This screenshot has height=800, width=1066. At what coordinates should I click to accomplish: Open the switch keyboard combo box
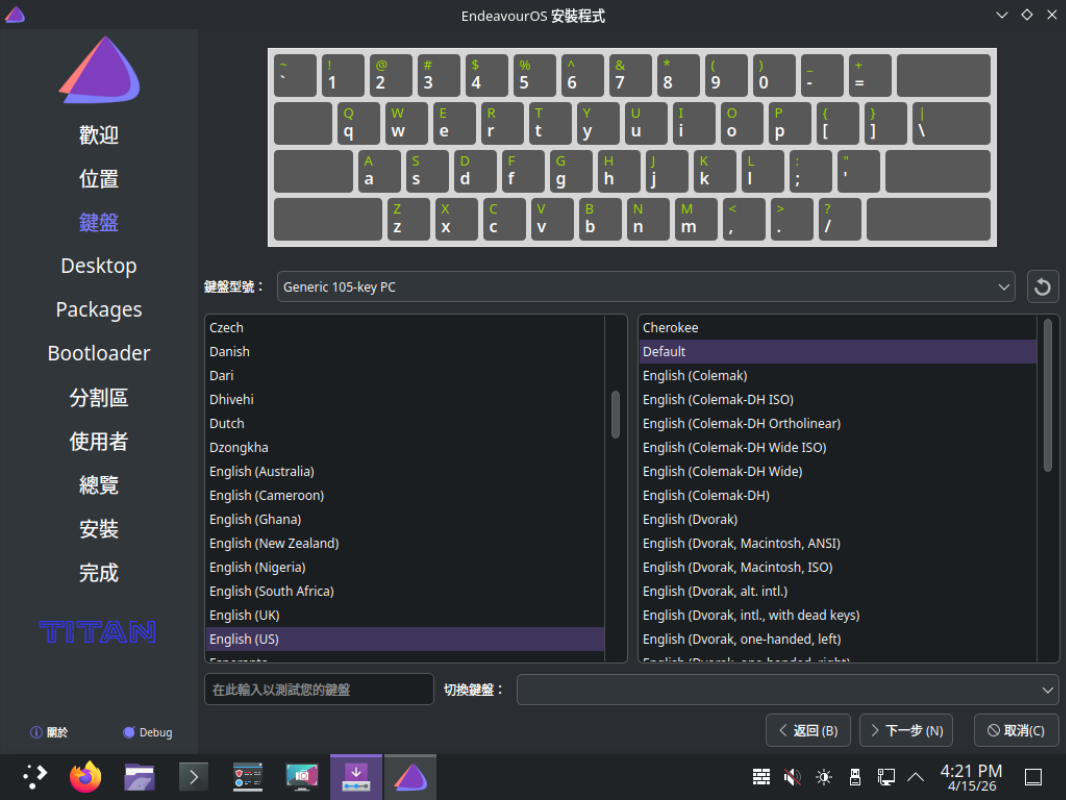[787, 689]
